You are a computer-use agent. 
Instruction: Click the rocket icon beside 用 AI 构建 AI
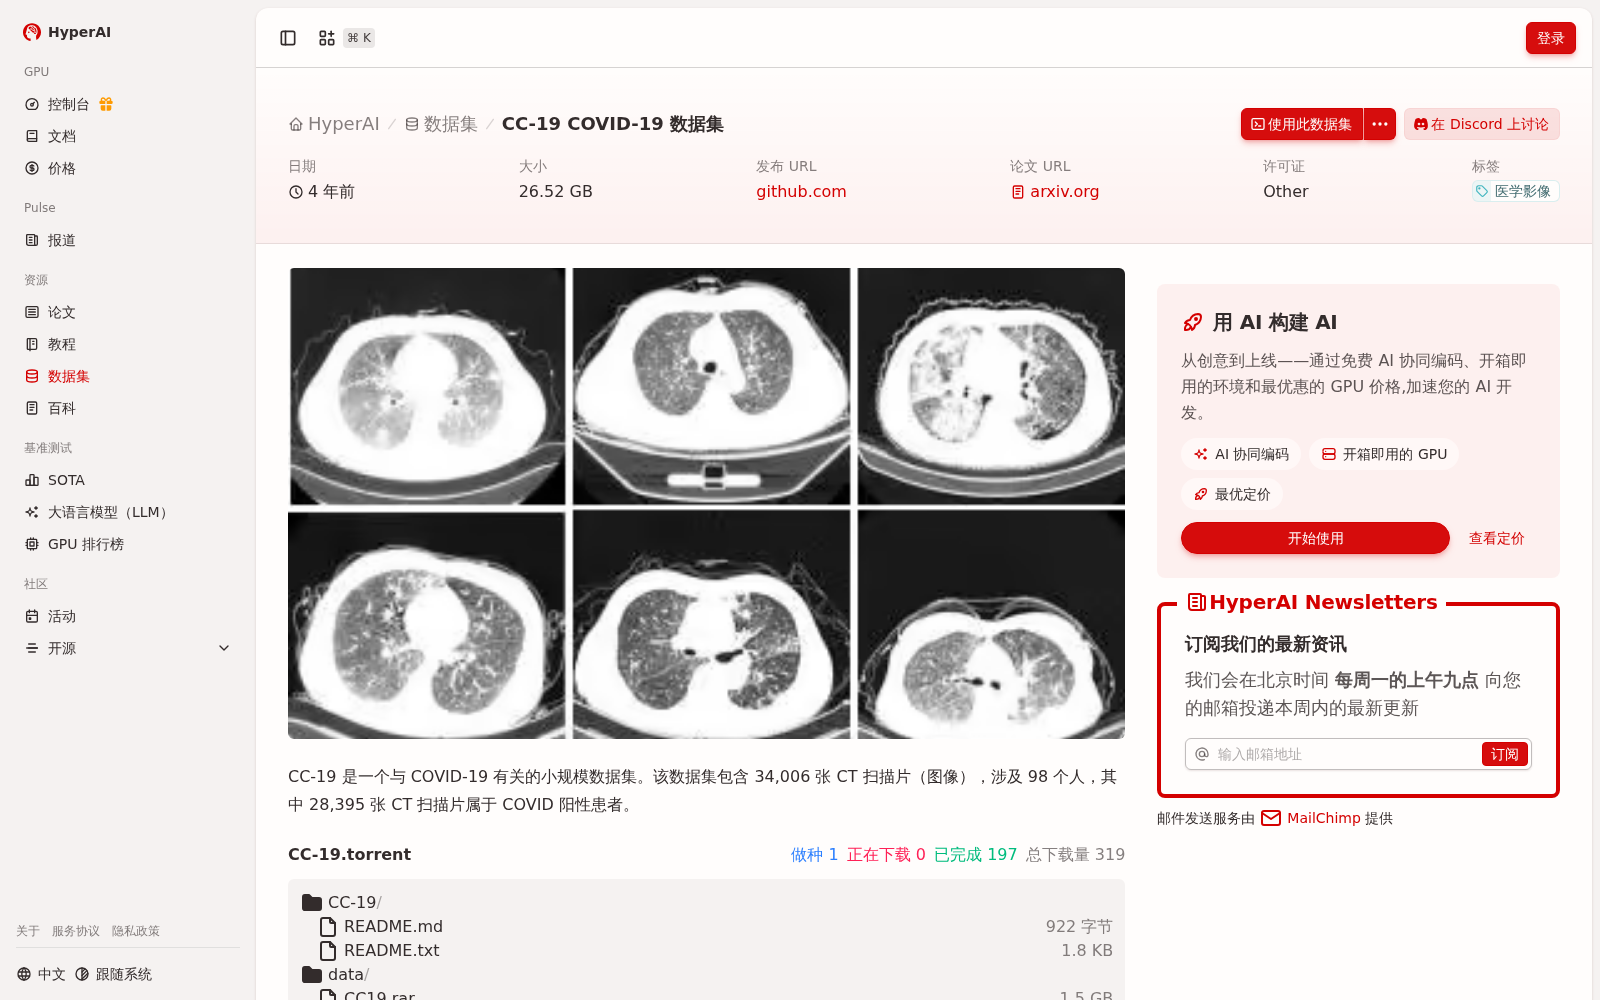click(1192, 322)
